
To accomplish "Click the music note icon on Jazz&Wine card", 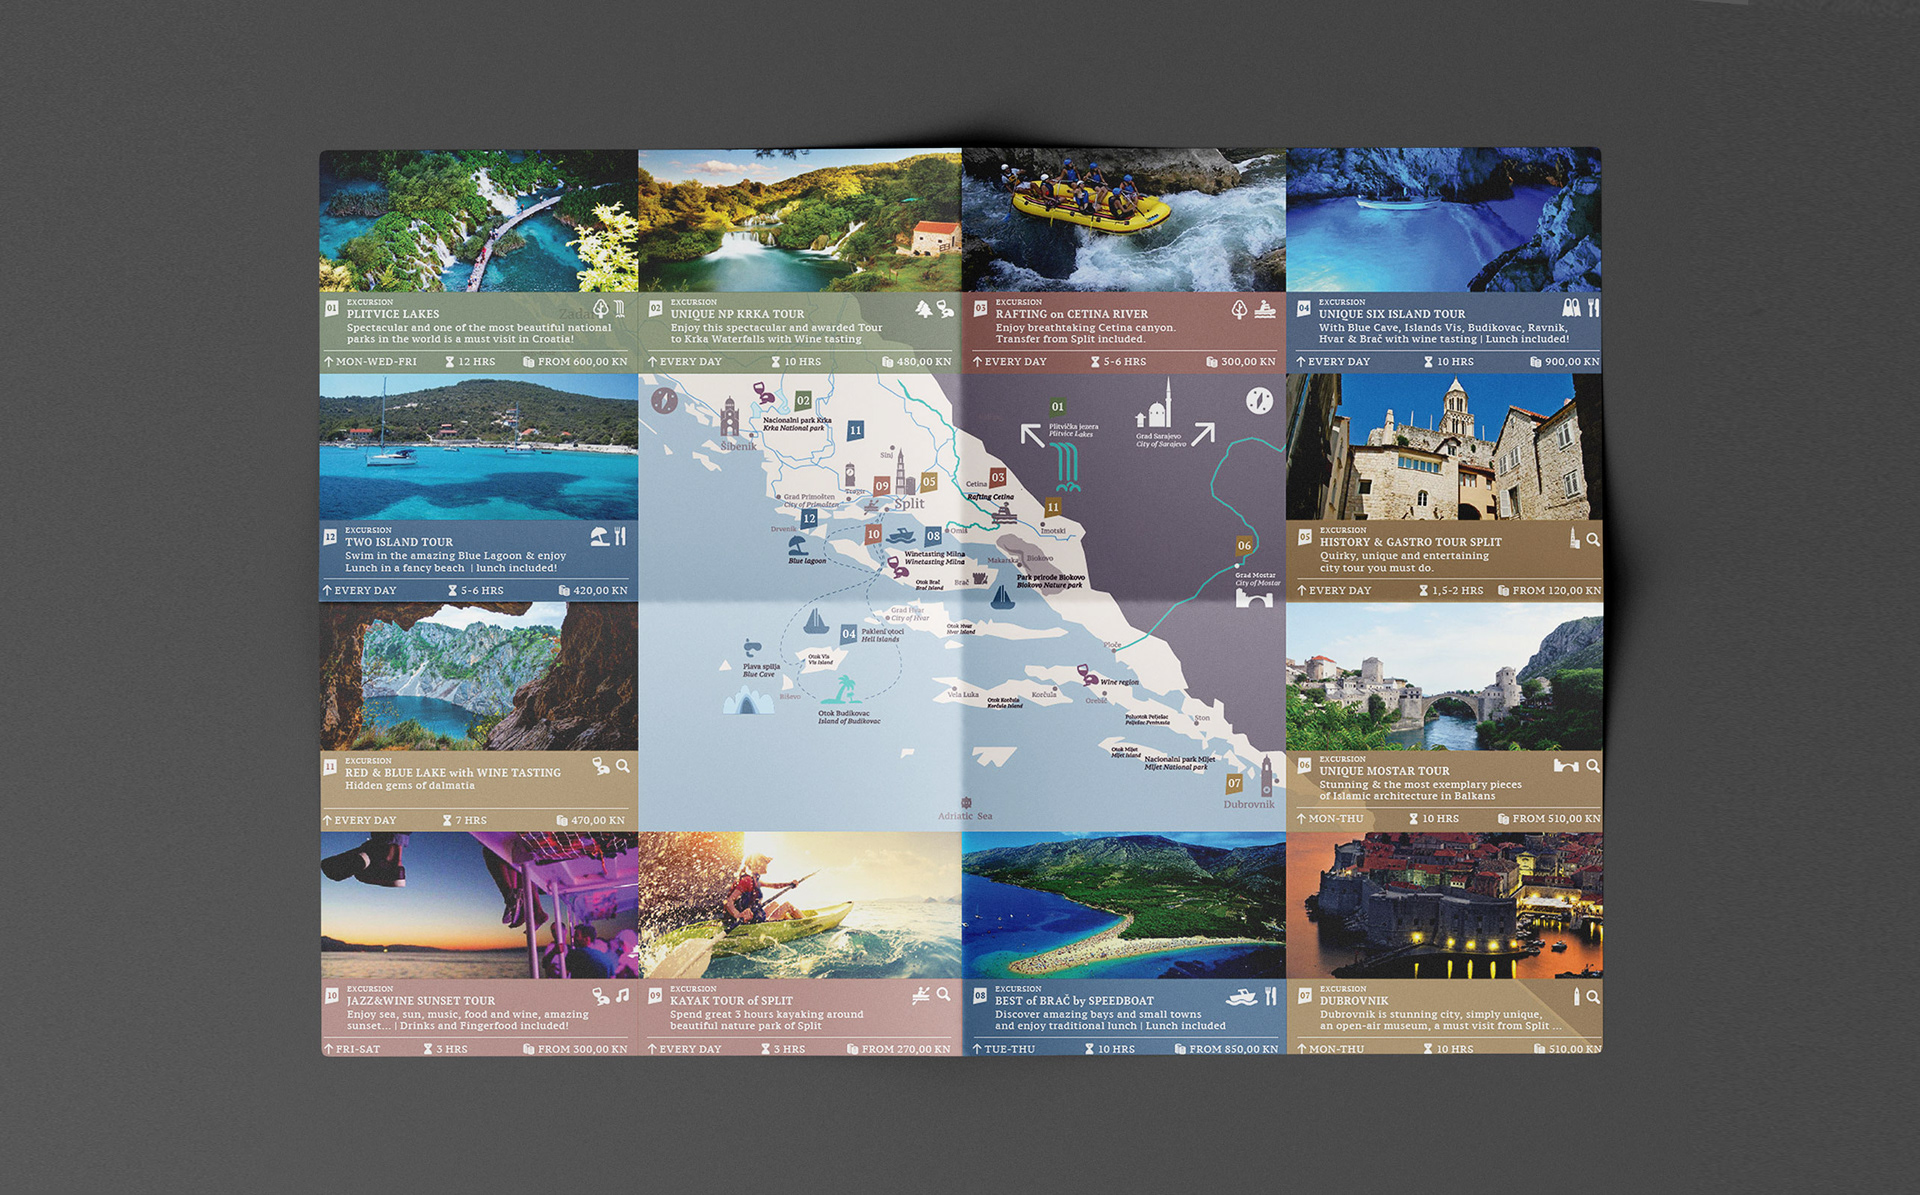I will tap(622, 996).
